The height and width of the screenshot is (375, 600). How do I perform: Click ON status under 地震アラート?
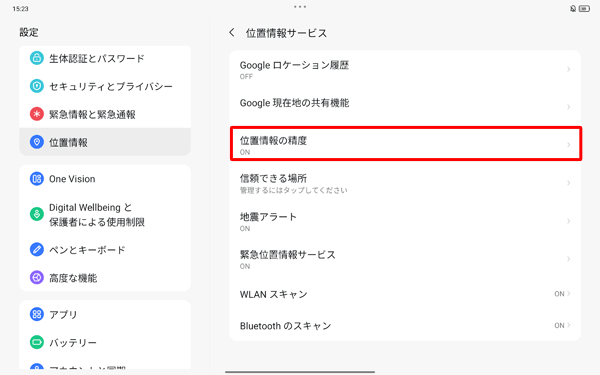(245, 228)
